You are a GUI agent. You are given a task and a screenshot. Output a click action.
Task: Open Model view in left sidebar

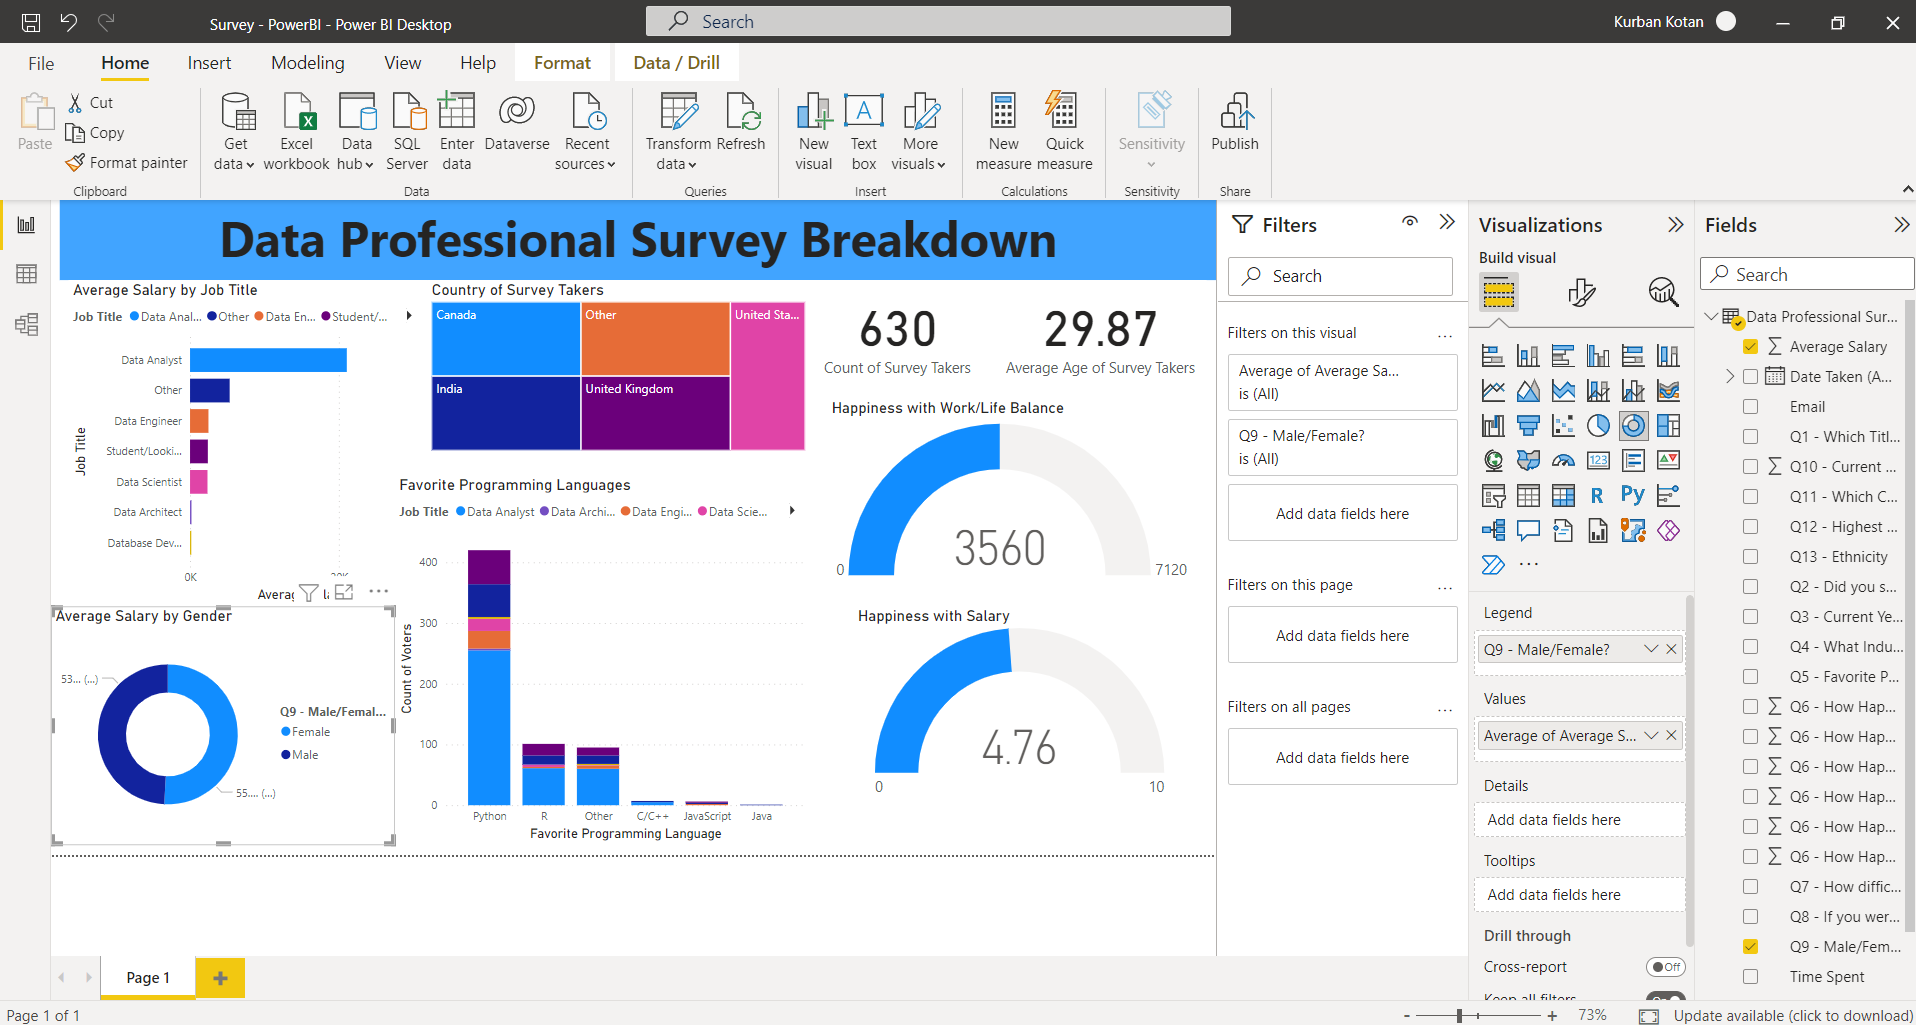pyautogui.click(x=27, y=324)
